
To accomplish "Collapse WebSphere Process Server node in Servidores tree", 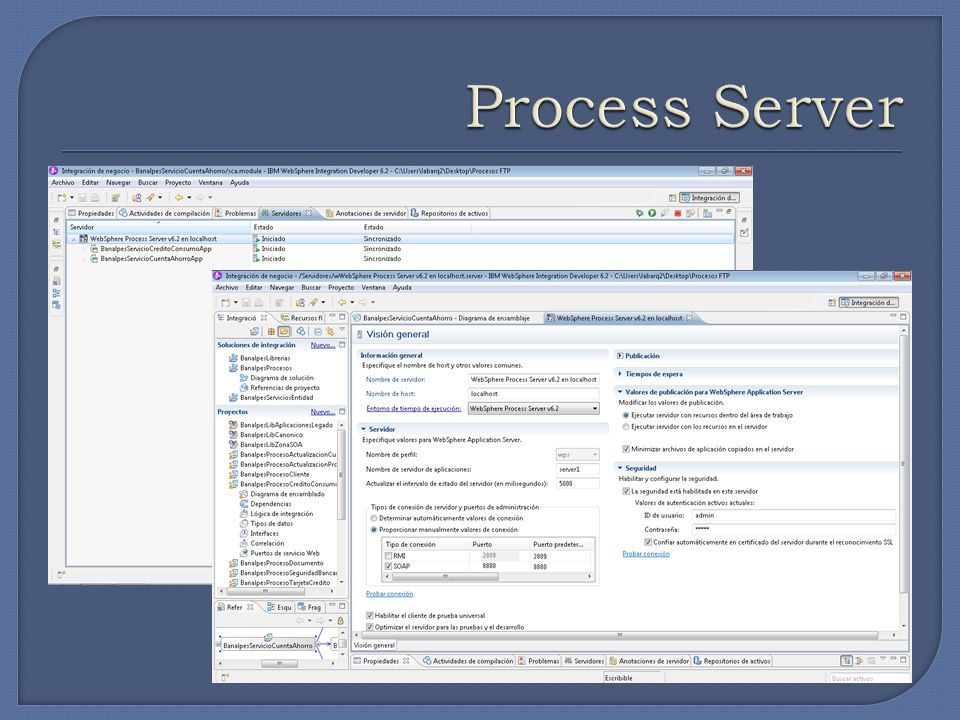I will click(x=73, y=239).
